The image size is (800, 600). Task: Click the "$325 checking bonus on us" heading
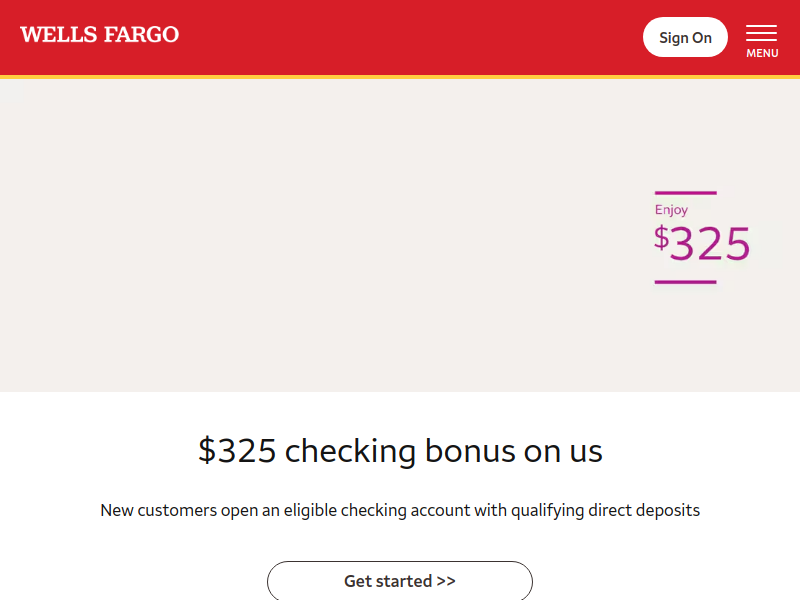(x=400, y=451)
